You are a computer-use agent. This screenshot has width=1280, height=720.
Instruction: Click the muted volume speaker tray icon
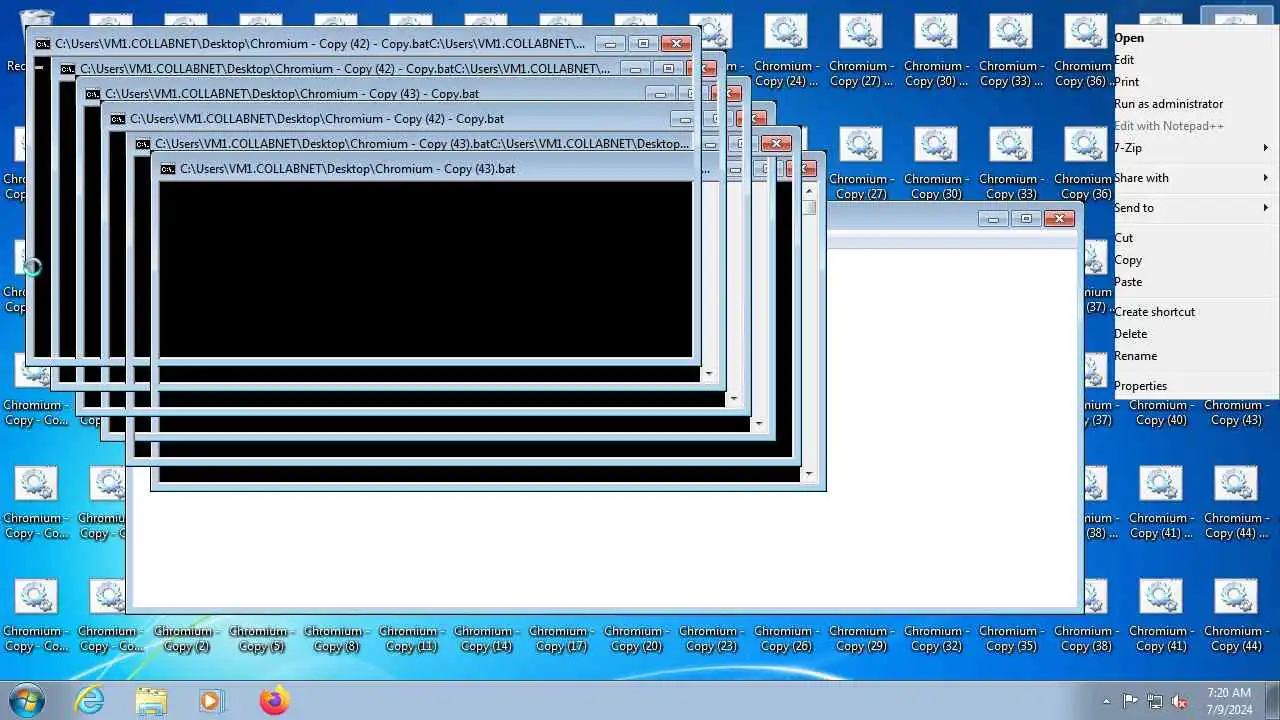click(x=1180, y=701)
